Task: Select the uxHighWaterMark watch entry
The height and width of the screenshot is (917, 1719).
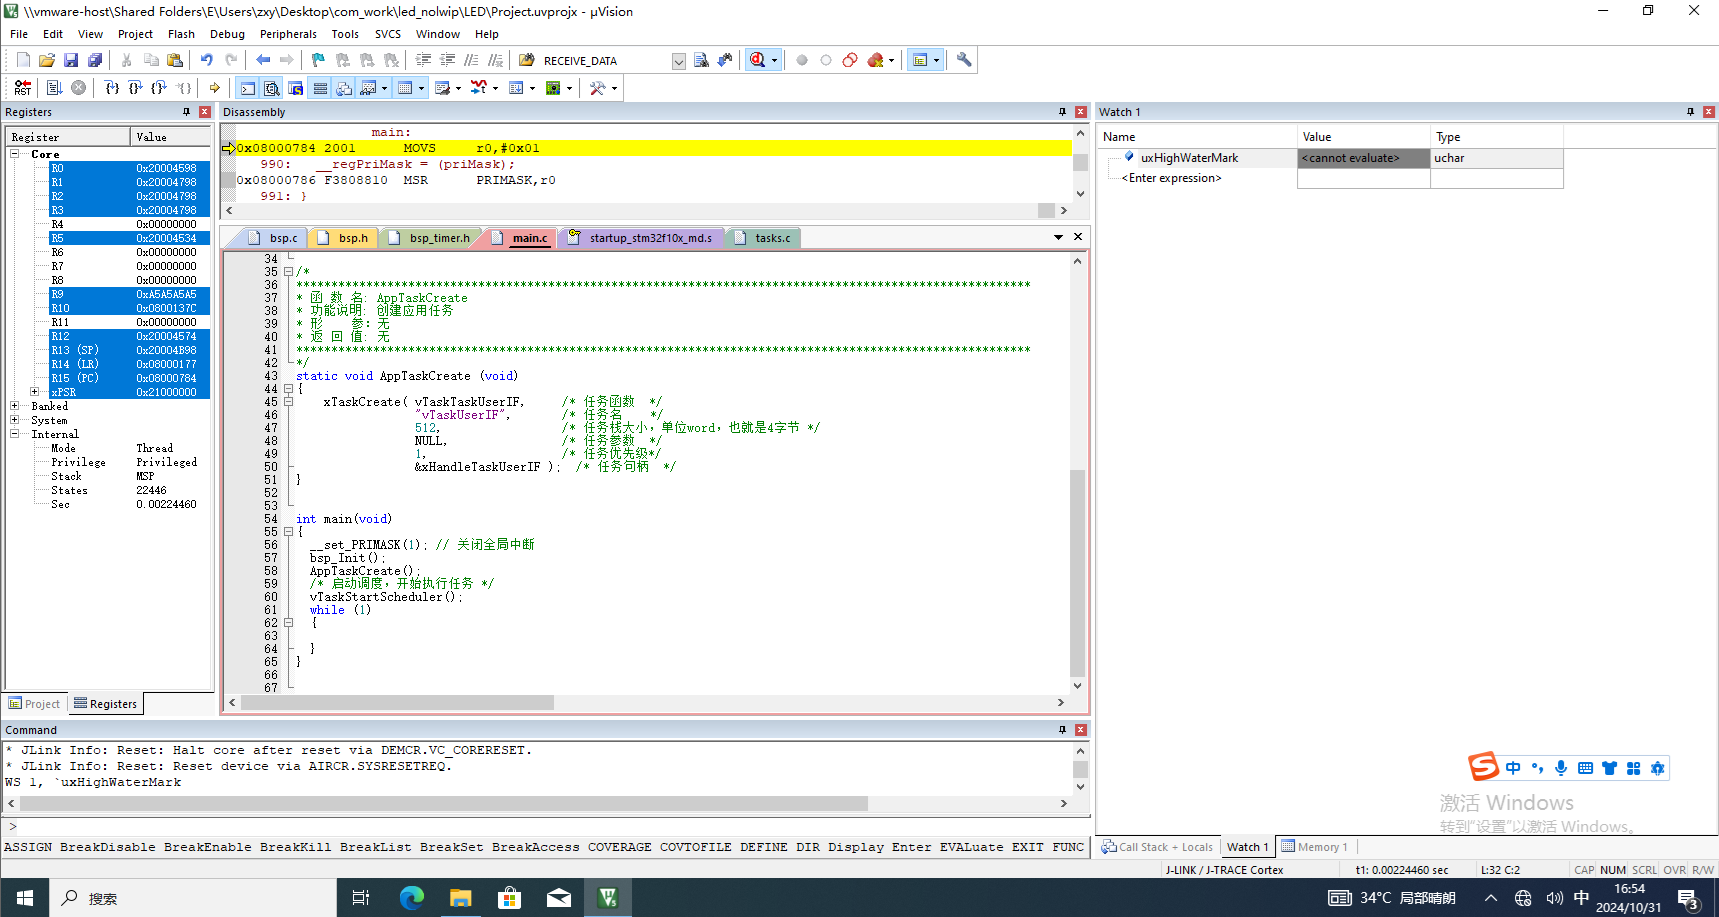Action: point(1189,158)
